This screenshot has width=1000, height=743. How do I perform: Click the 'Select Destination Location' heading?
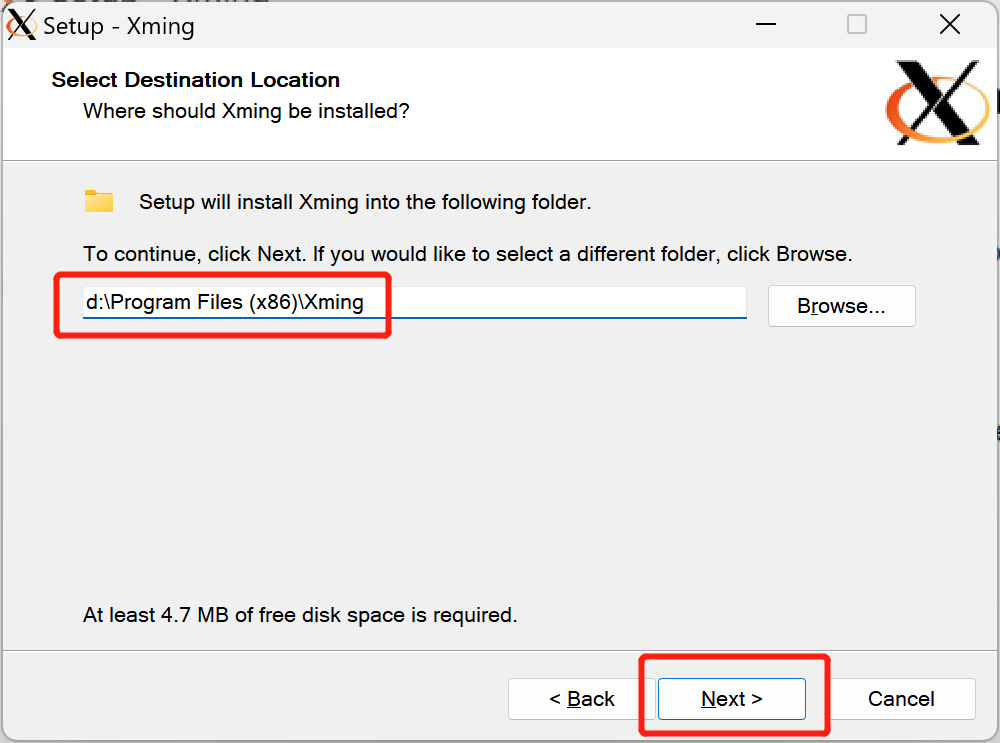[x=196, y=80]
